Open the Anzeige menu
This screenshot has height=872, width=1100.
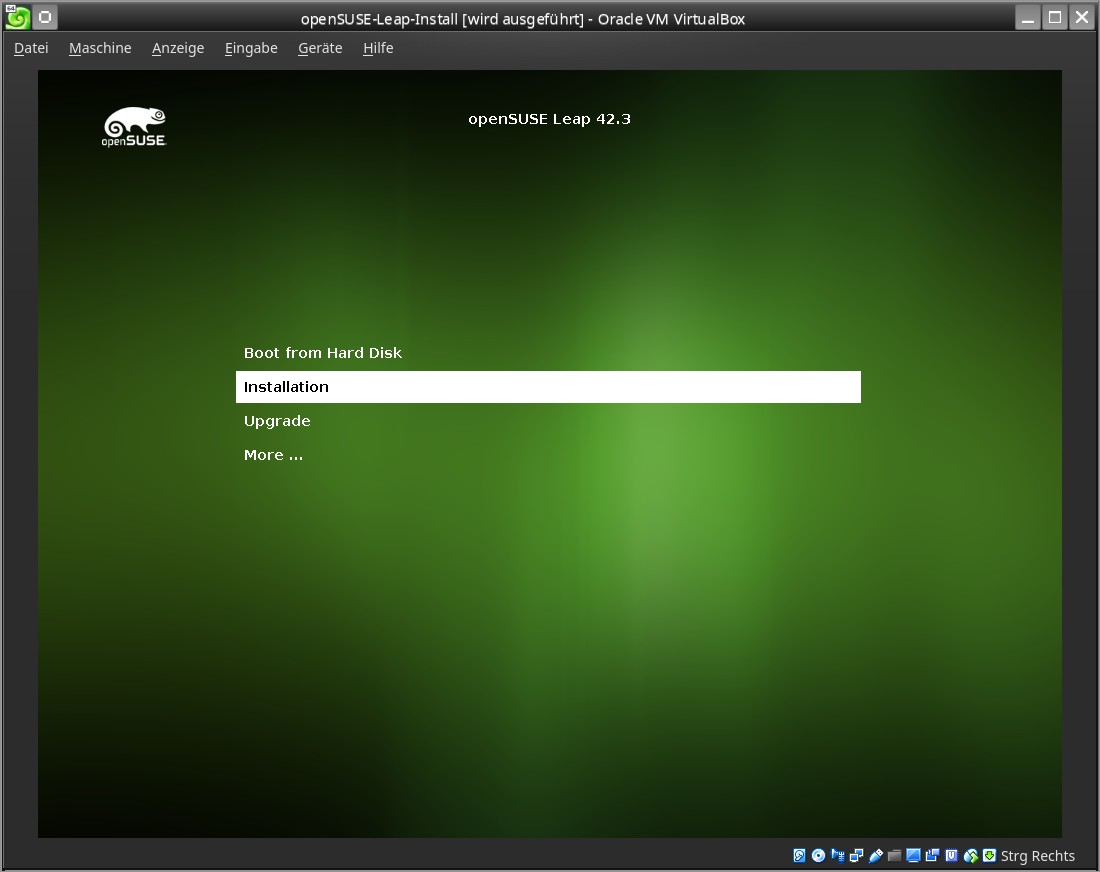(x=178, y=48)
